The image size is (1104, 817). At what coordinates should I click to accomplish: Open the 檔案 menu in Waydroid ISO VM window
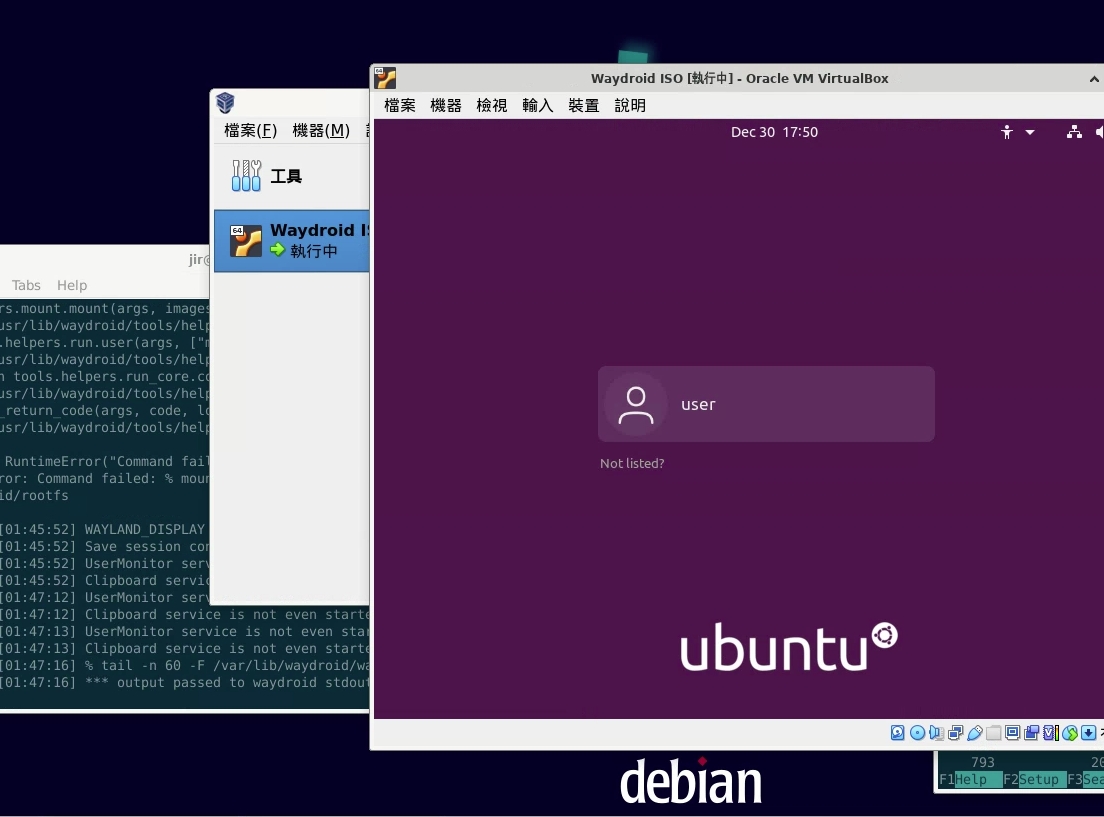(400, 106)
